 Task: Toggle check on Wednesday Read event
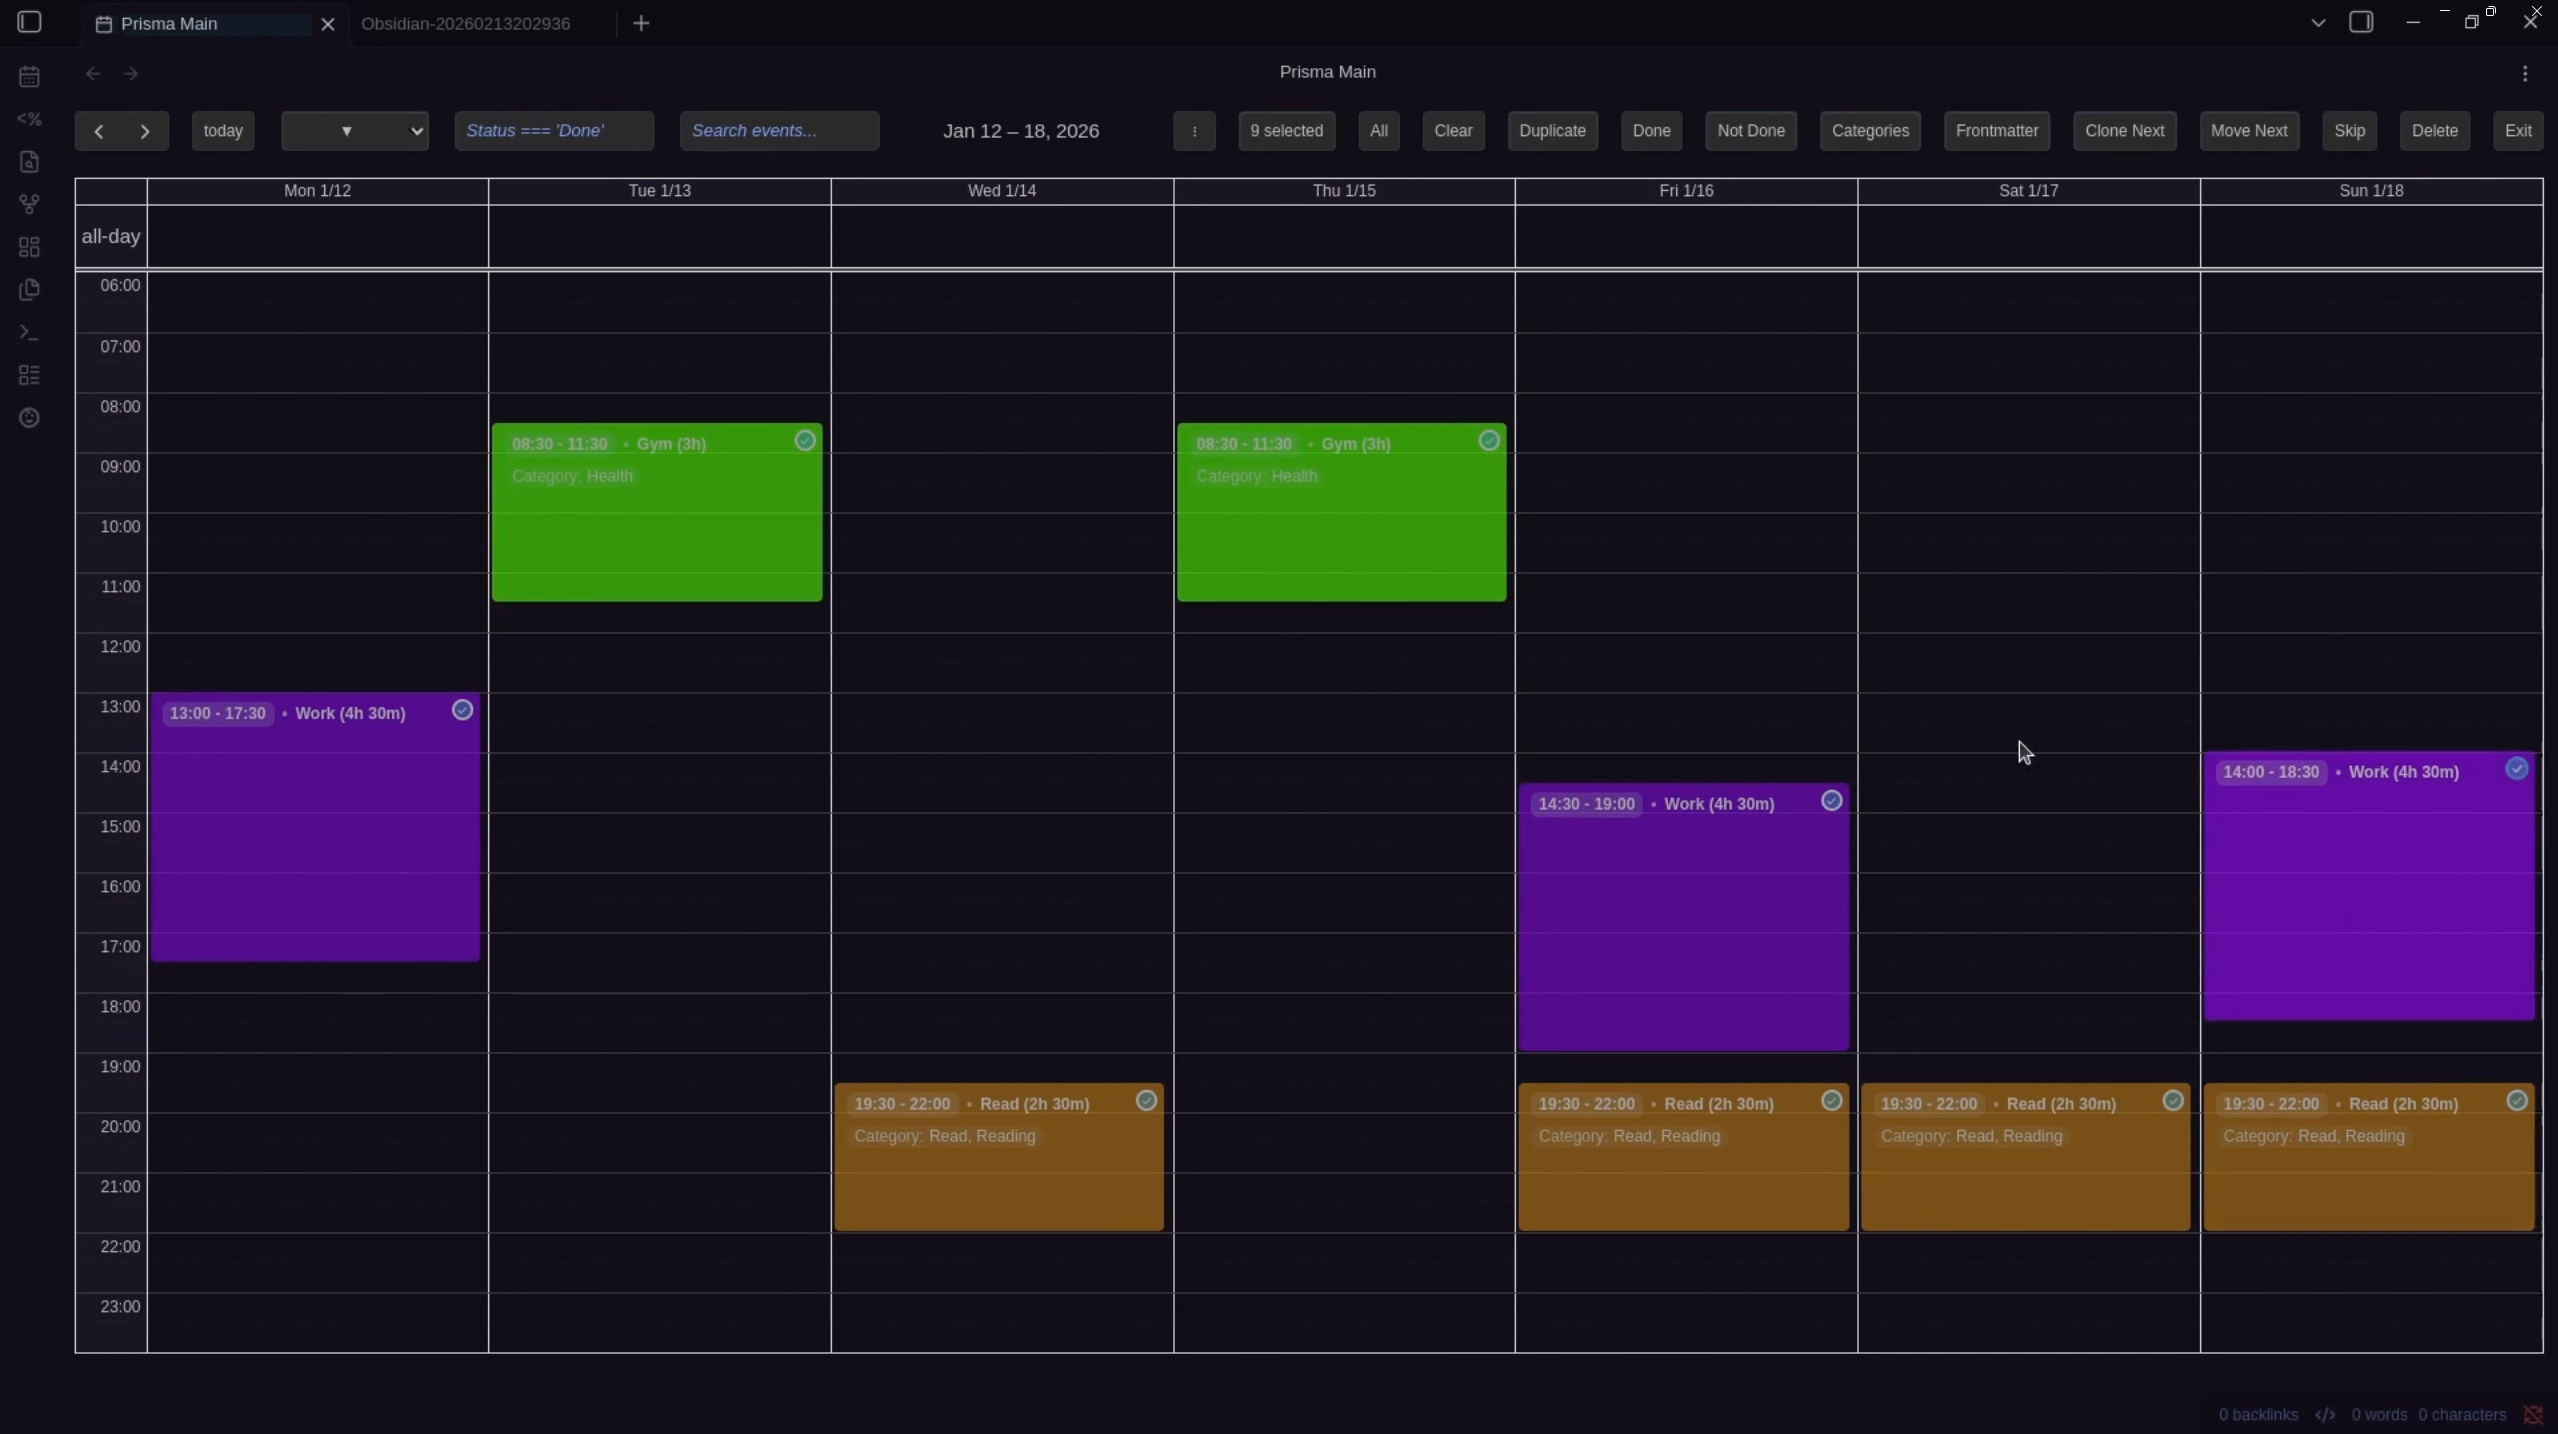[1146, 1101]
